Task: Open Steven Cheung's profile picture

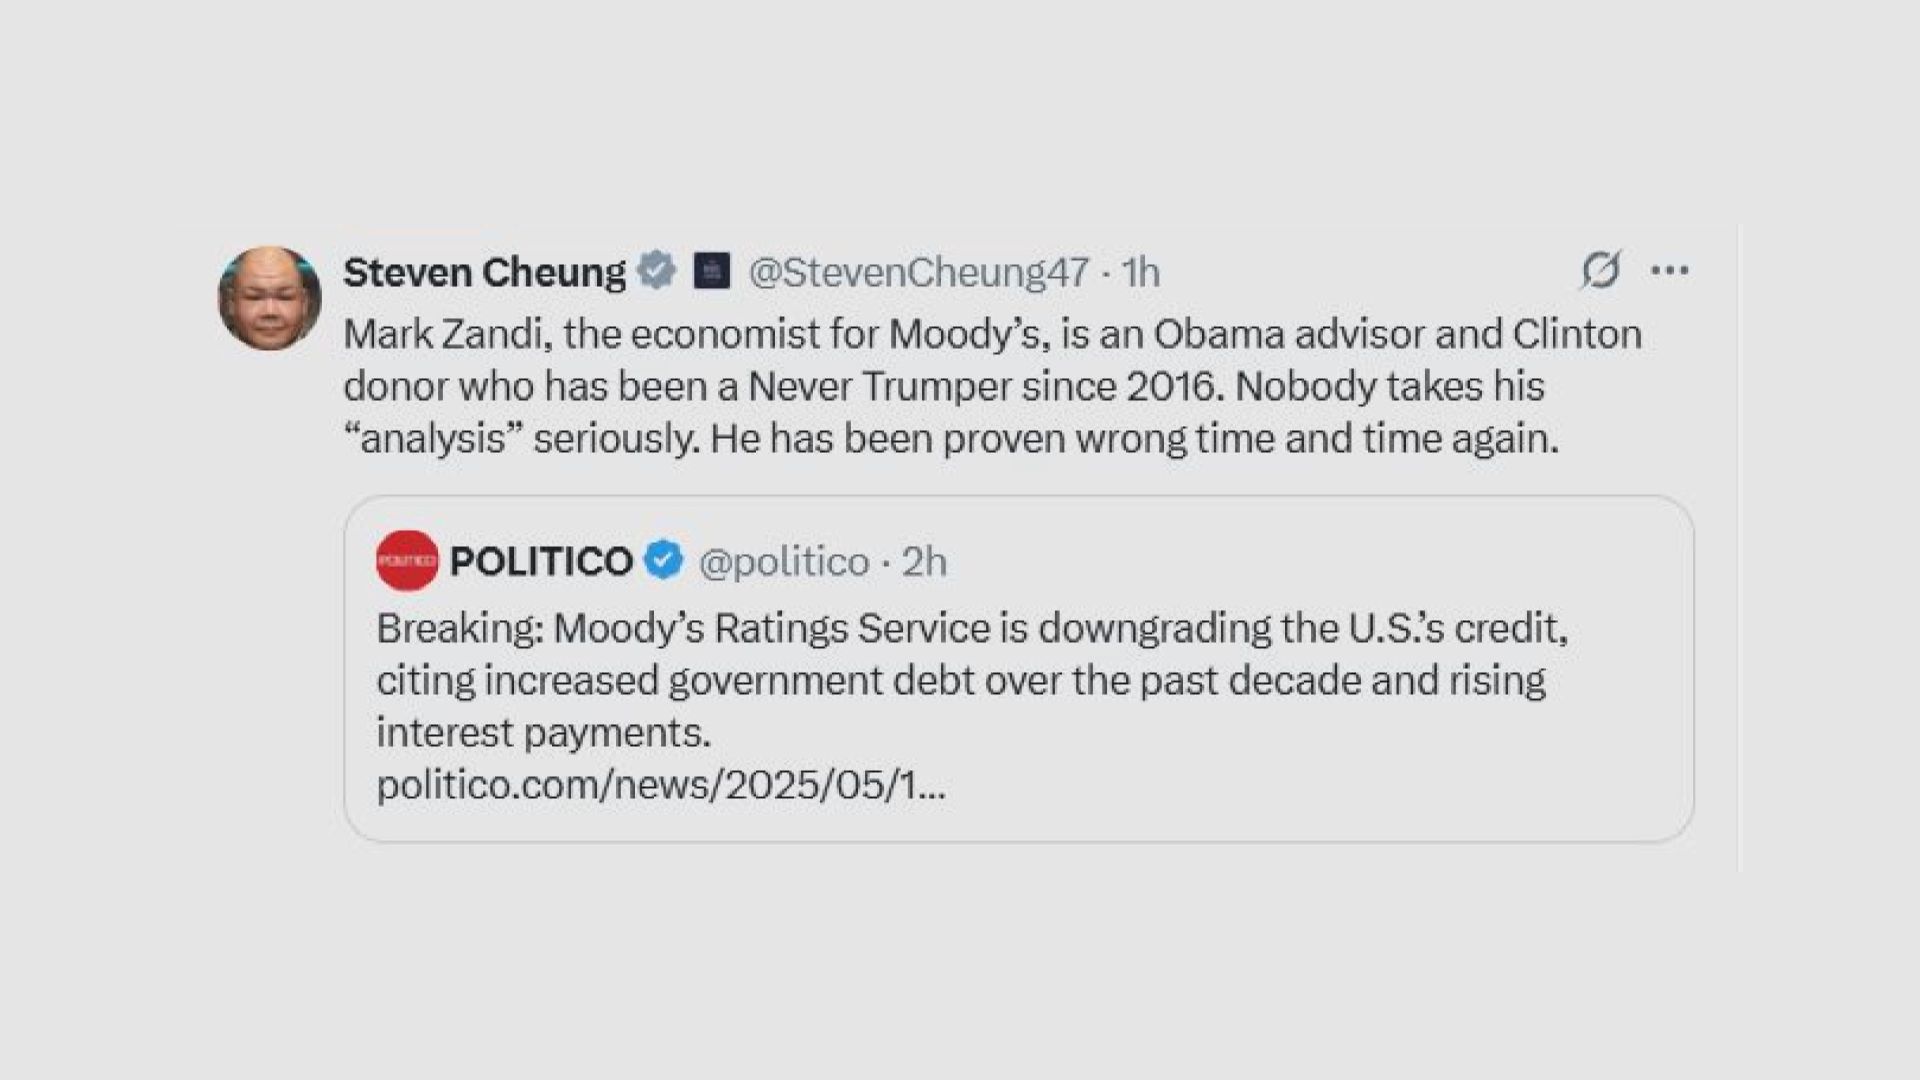Action: [x=269, y=298]
